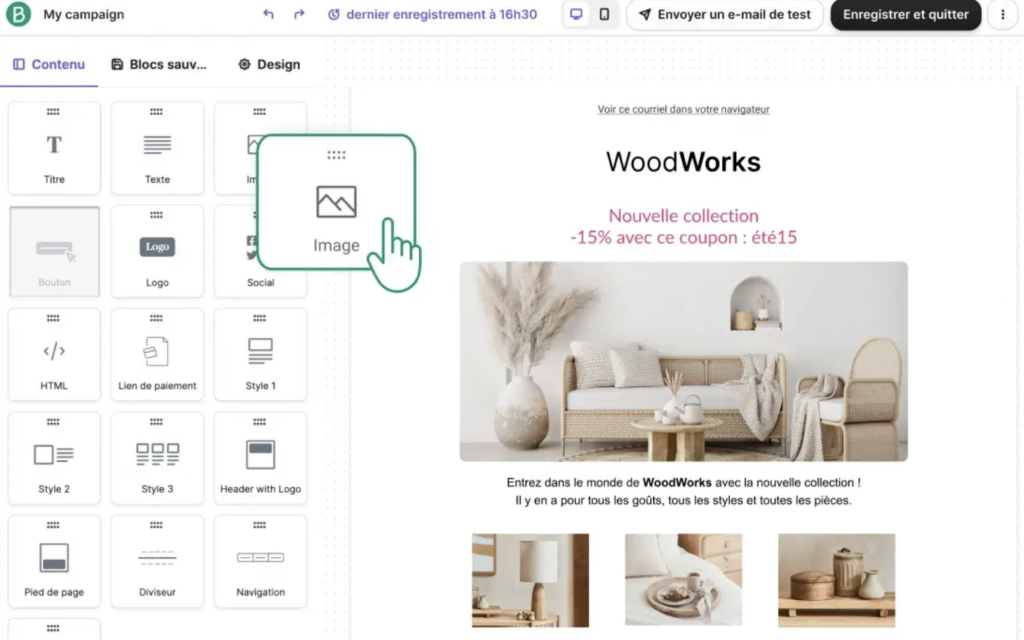Click the 'My campaign' title
Screen dimensions: 1024x640
tap(84, 14)
